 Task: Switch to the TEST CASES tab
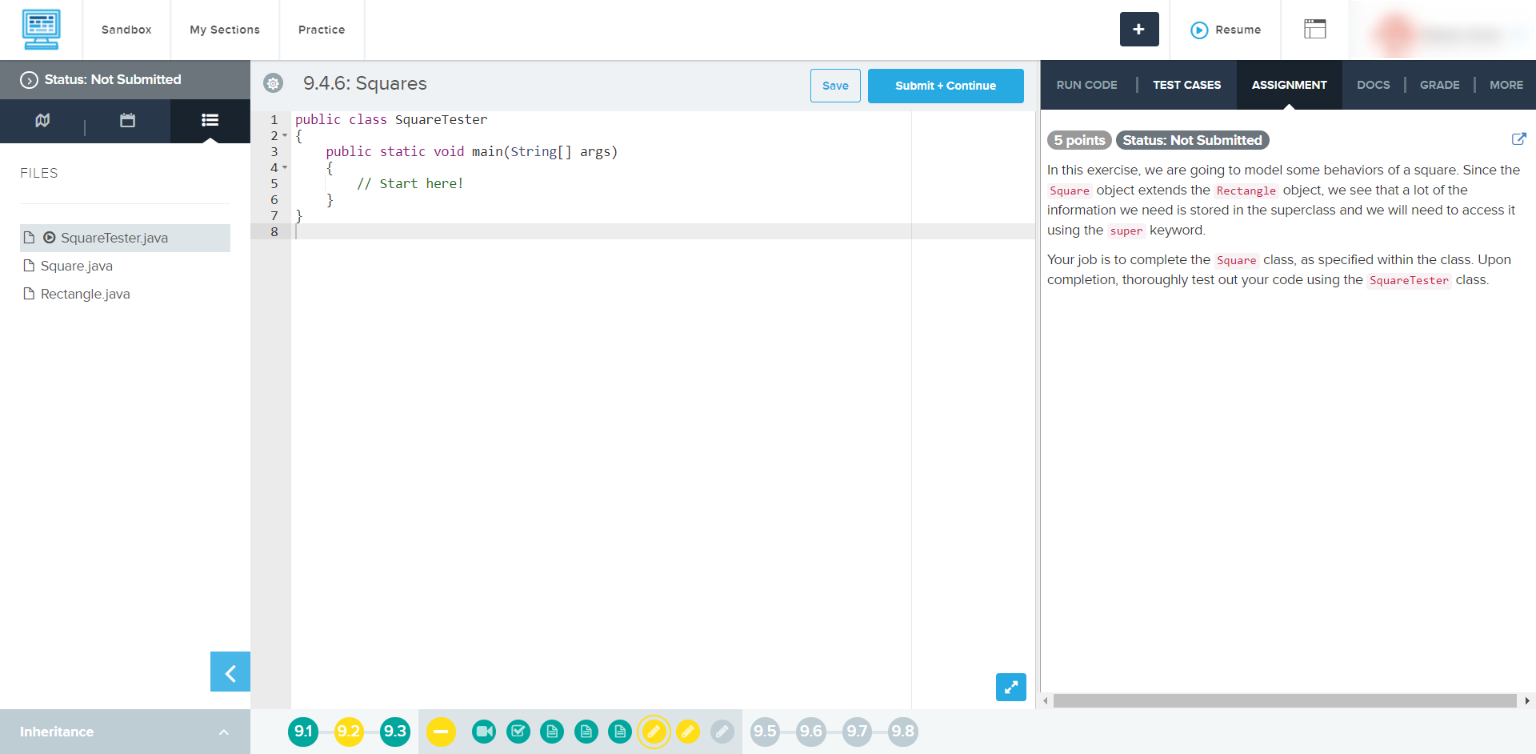(1187, 85)
